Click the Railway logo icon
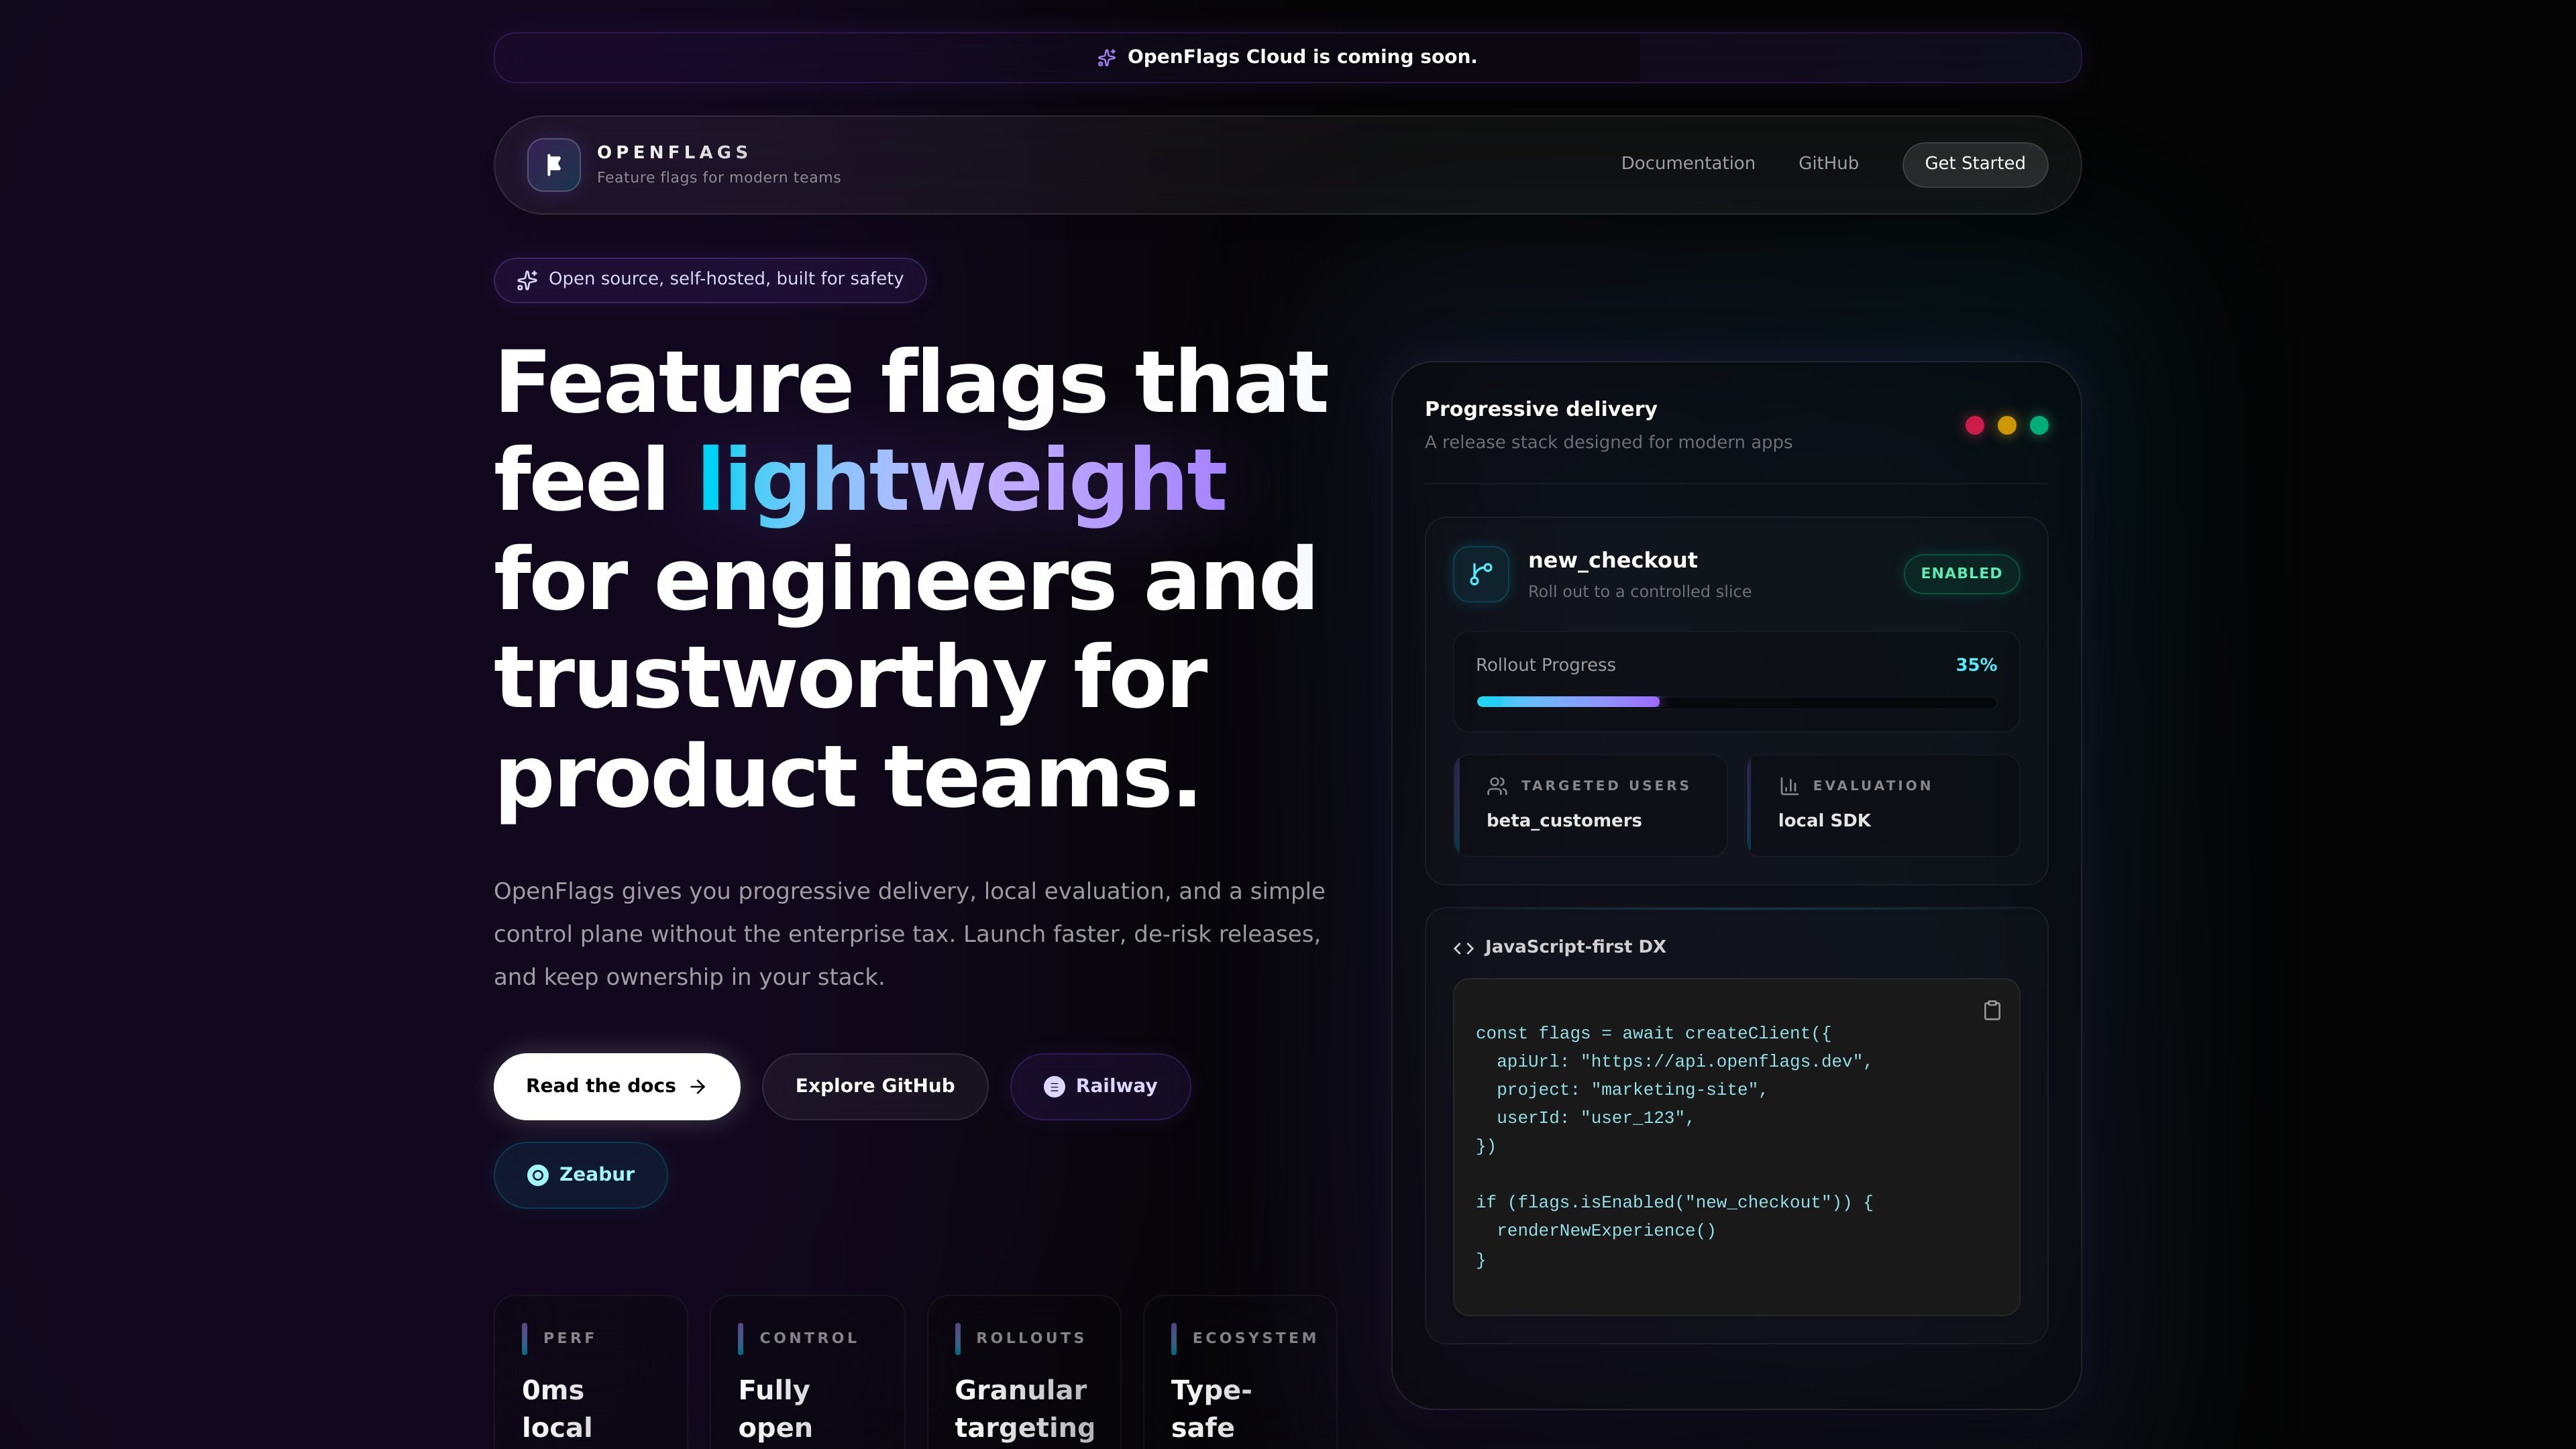This screenshot has width=2576, height=1449. (1054, 1087)
